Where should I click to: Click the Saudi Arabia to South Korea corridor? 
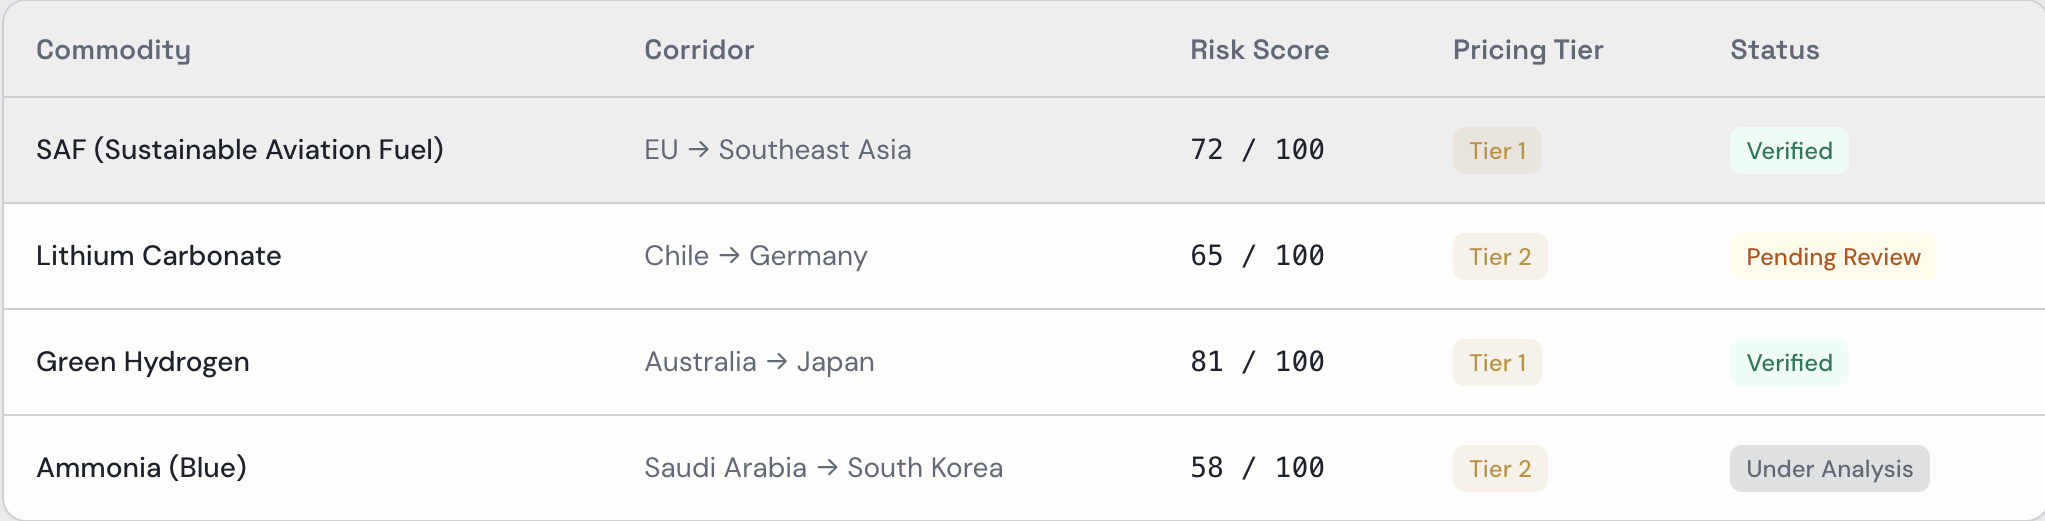click(x=823, y=468)
